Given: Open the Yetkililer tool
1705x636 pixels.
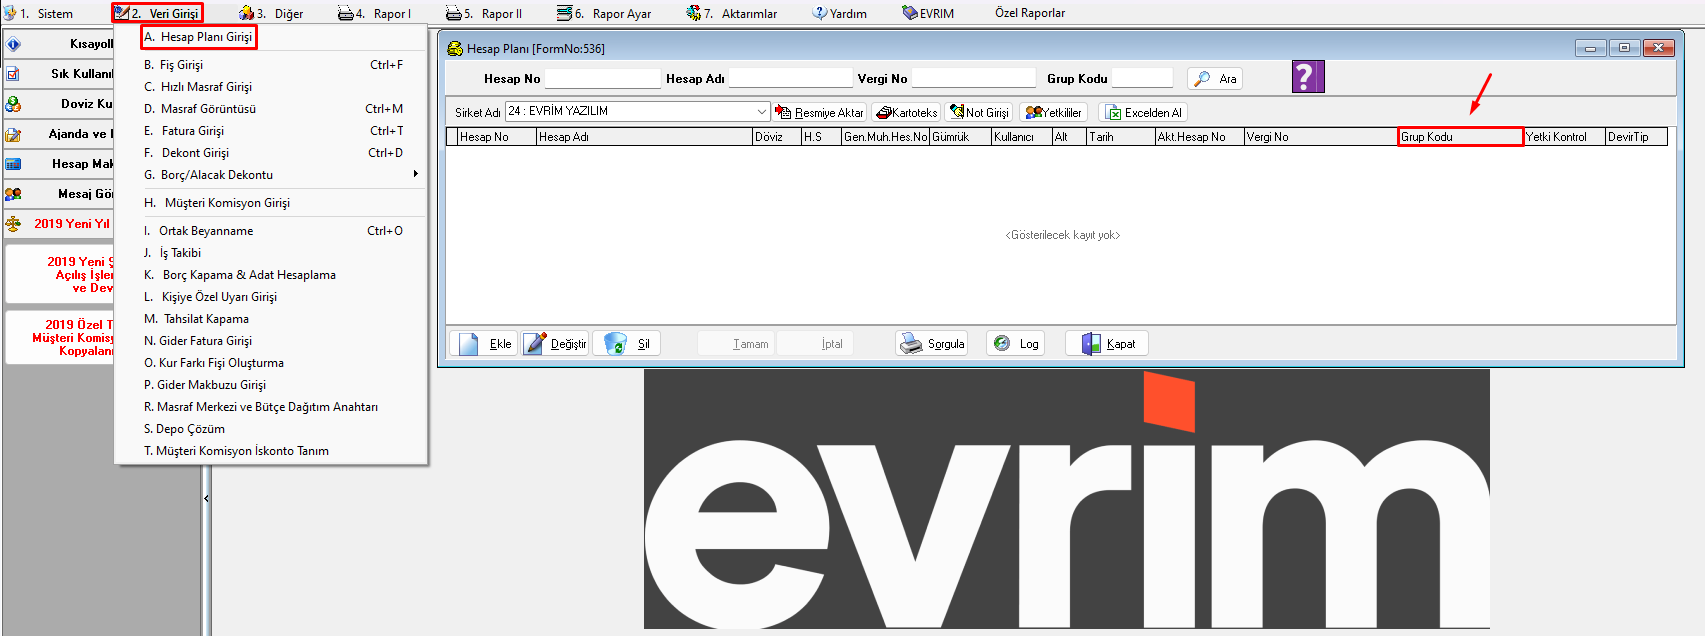Looking at the screenshot, I should point(1053,113).
